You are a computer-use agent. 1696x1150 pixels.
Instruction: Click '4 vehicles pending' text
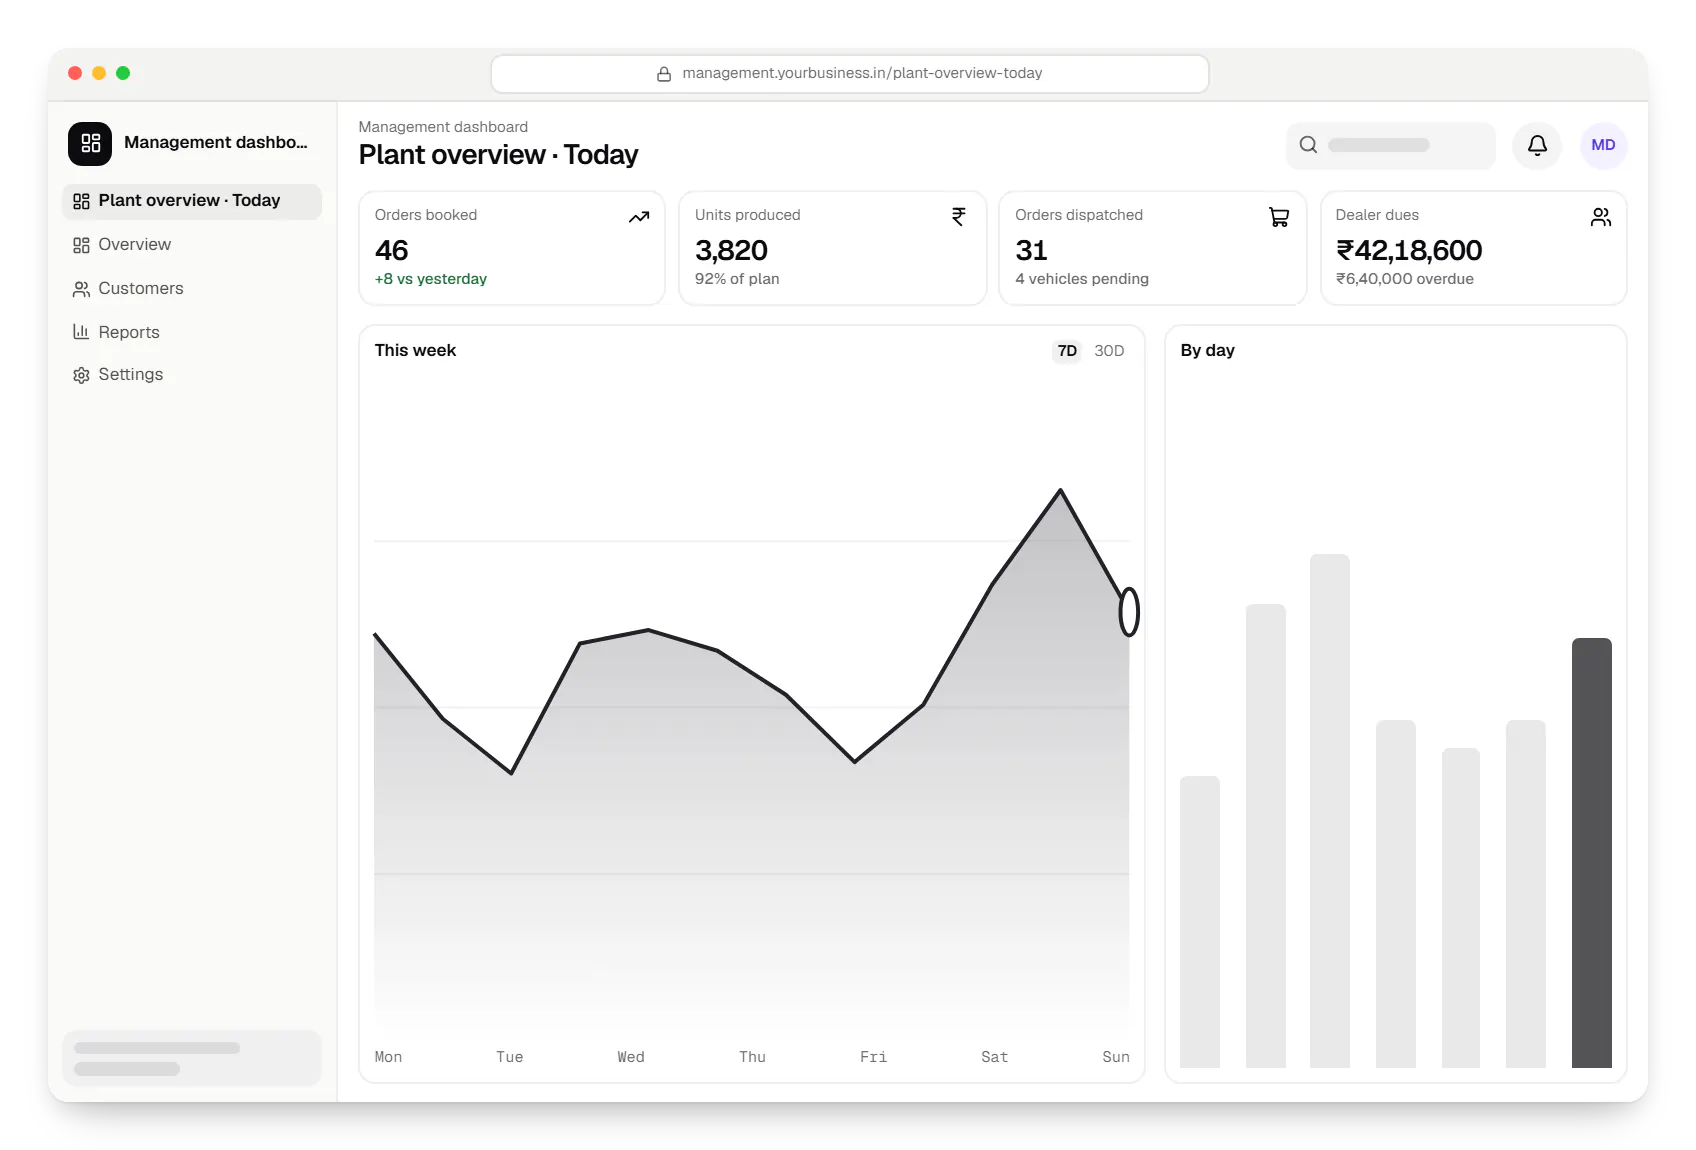pos(1082,279)
